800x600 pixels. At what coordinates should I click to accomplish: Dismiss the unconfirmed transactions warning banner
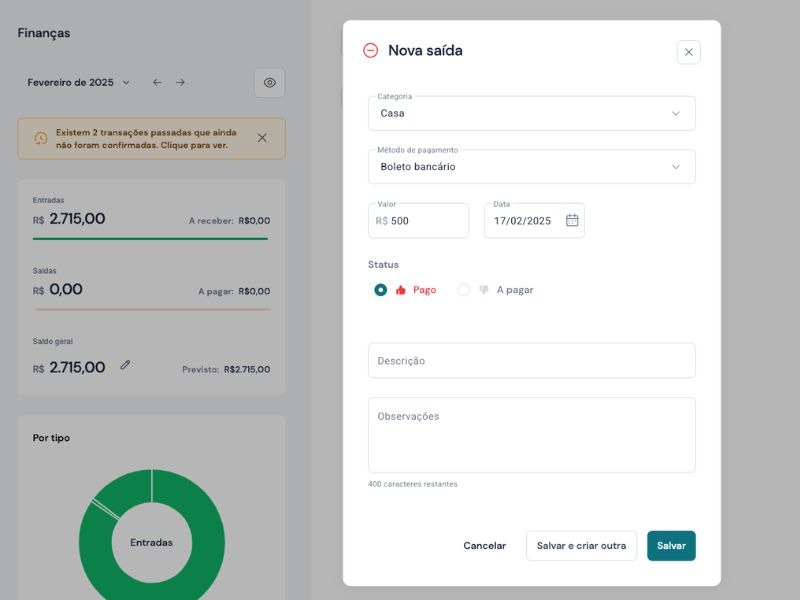pyautogui.click(x=262, y=138)
